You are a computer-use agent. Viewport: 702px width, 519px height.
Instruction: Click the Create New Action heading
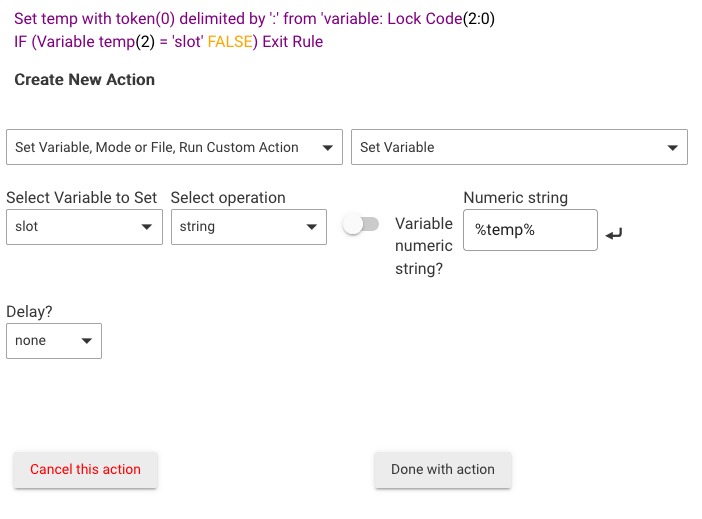(85, 80)
